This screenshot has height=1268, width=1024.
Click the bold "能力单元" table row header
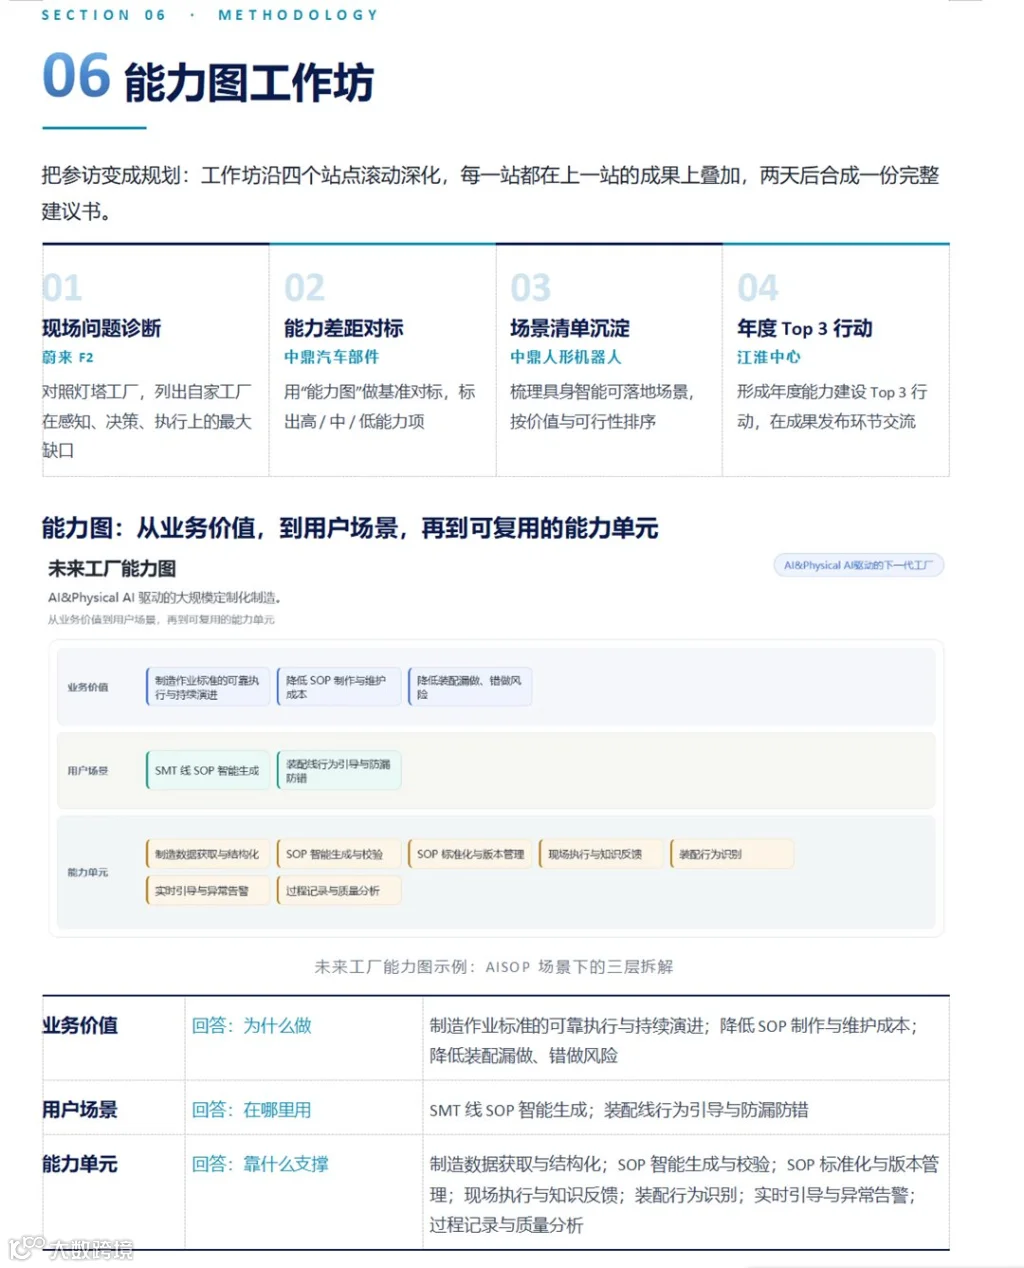coord(80,1164)
